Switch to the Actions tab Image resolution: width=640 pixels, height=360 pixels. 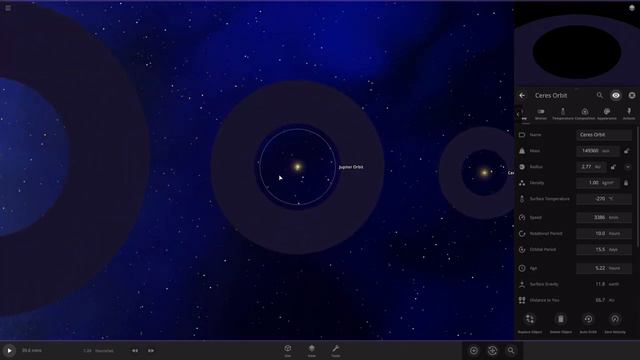(x=629, y=114)
